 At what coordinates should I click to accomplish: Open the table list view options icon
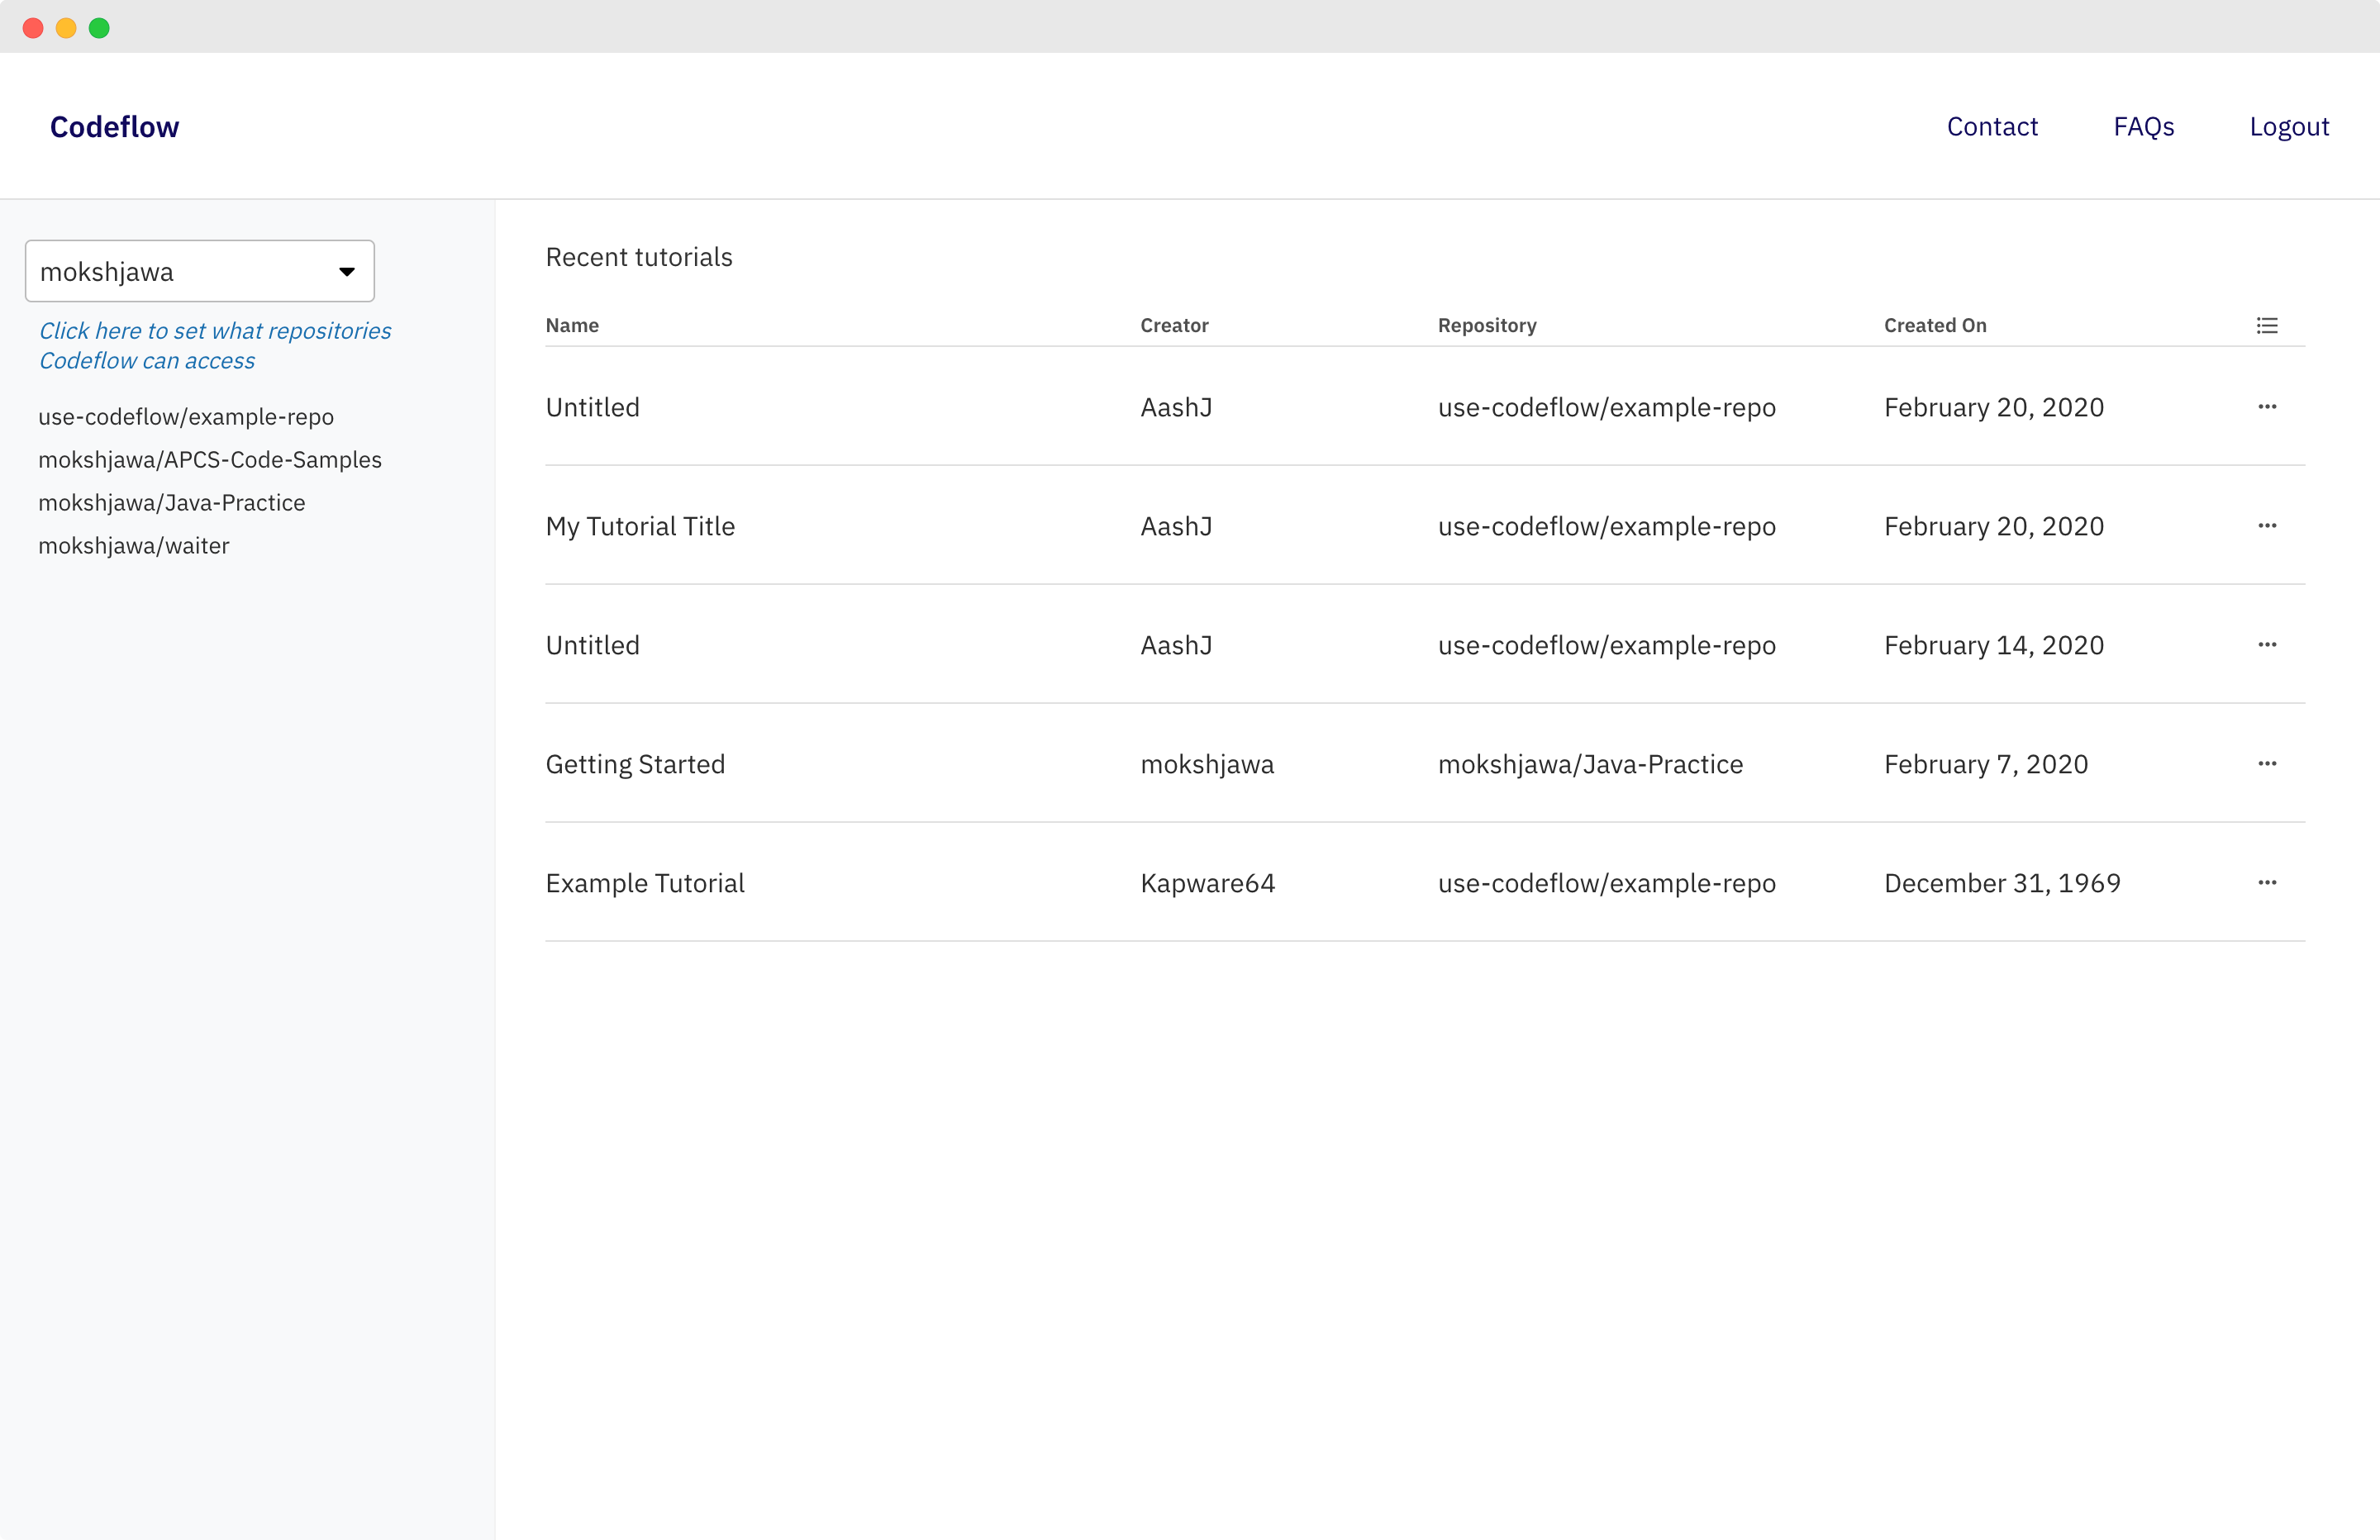coord(2266,326)
